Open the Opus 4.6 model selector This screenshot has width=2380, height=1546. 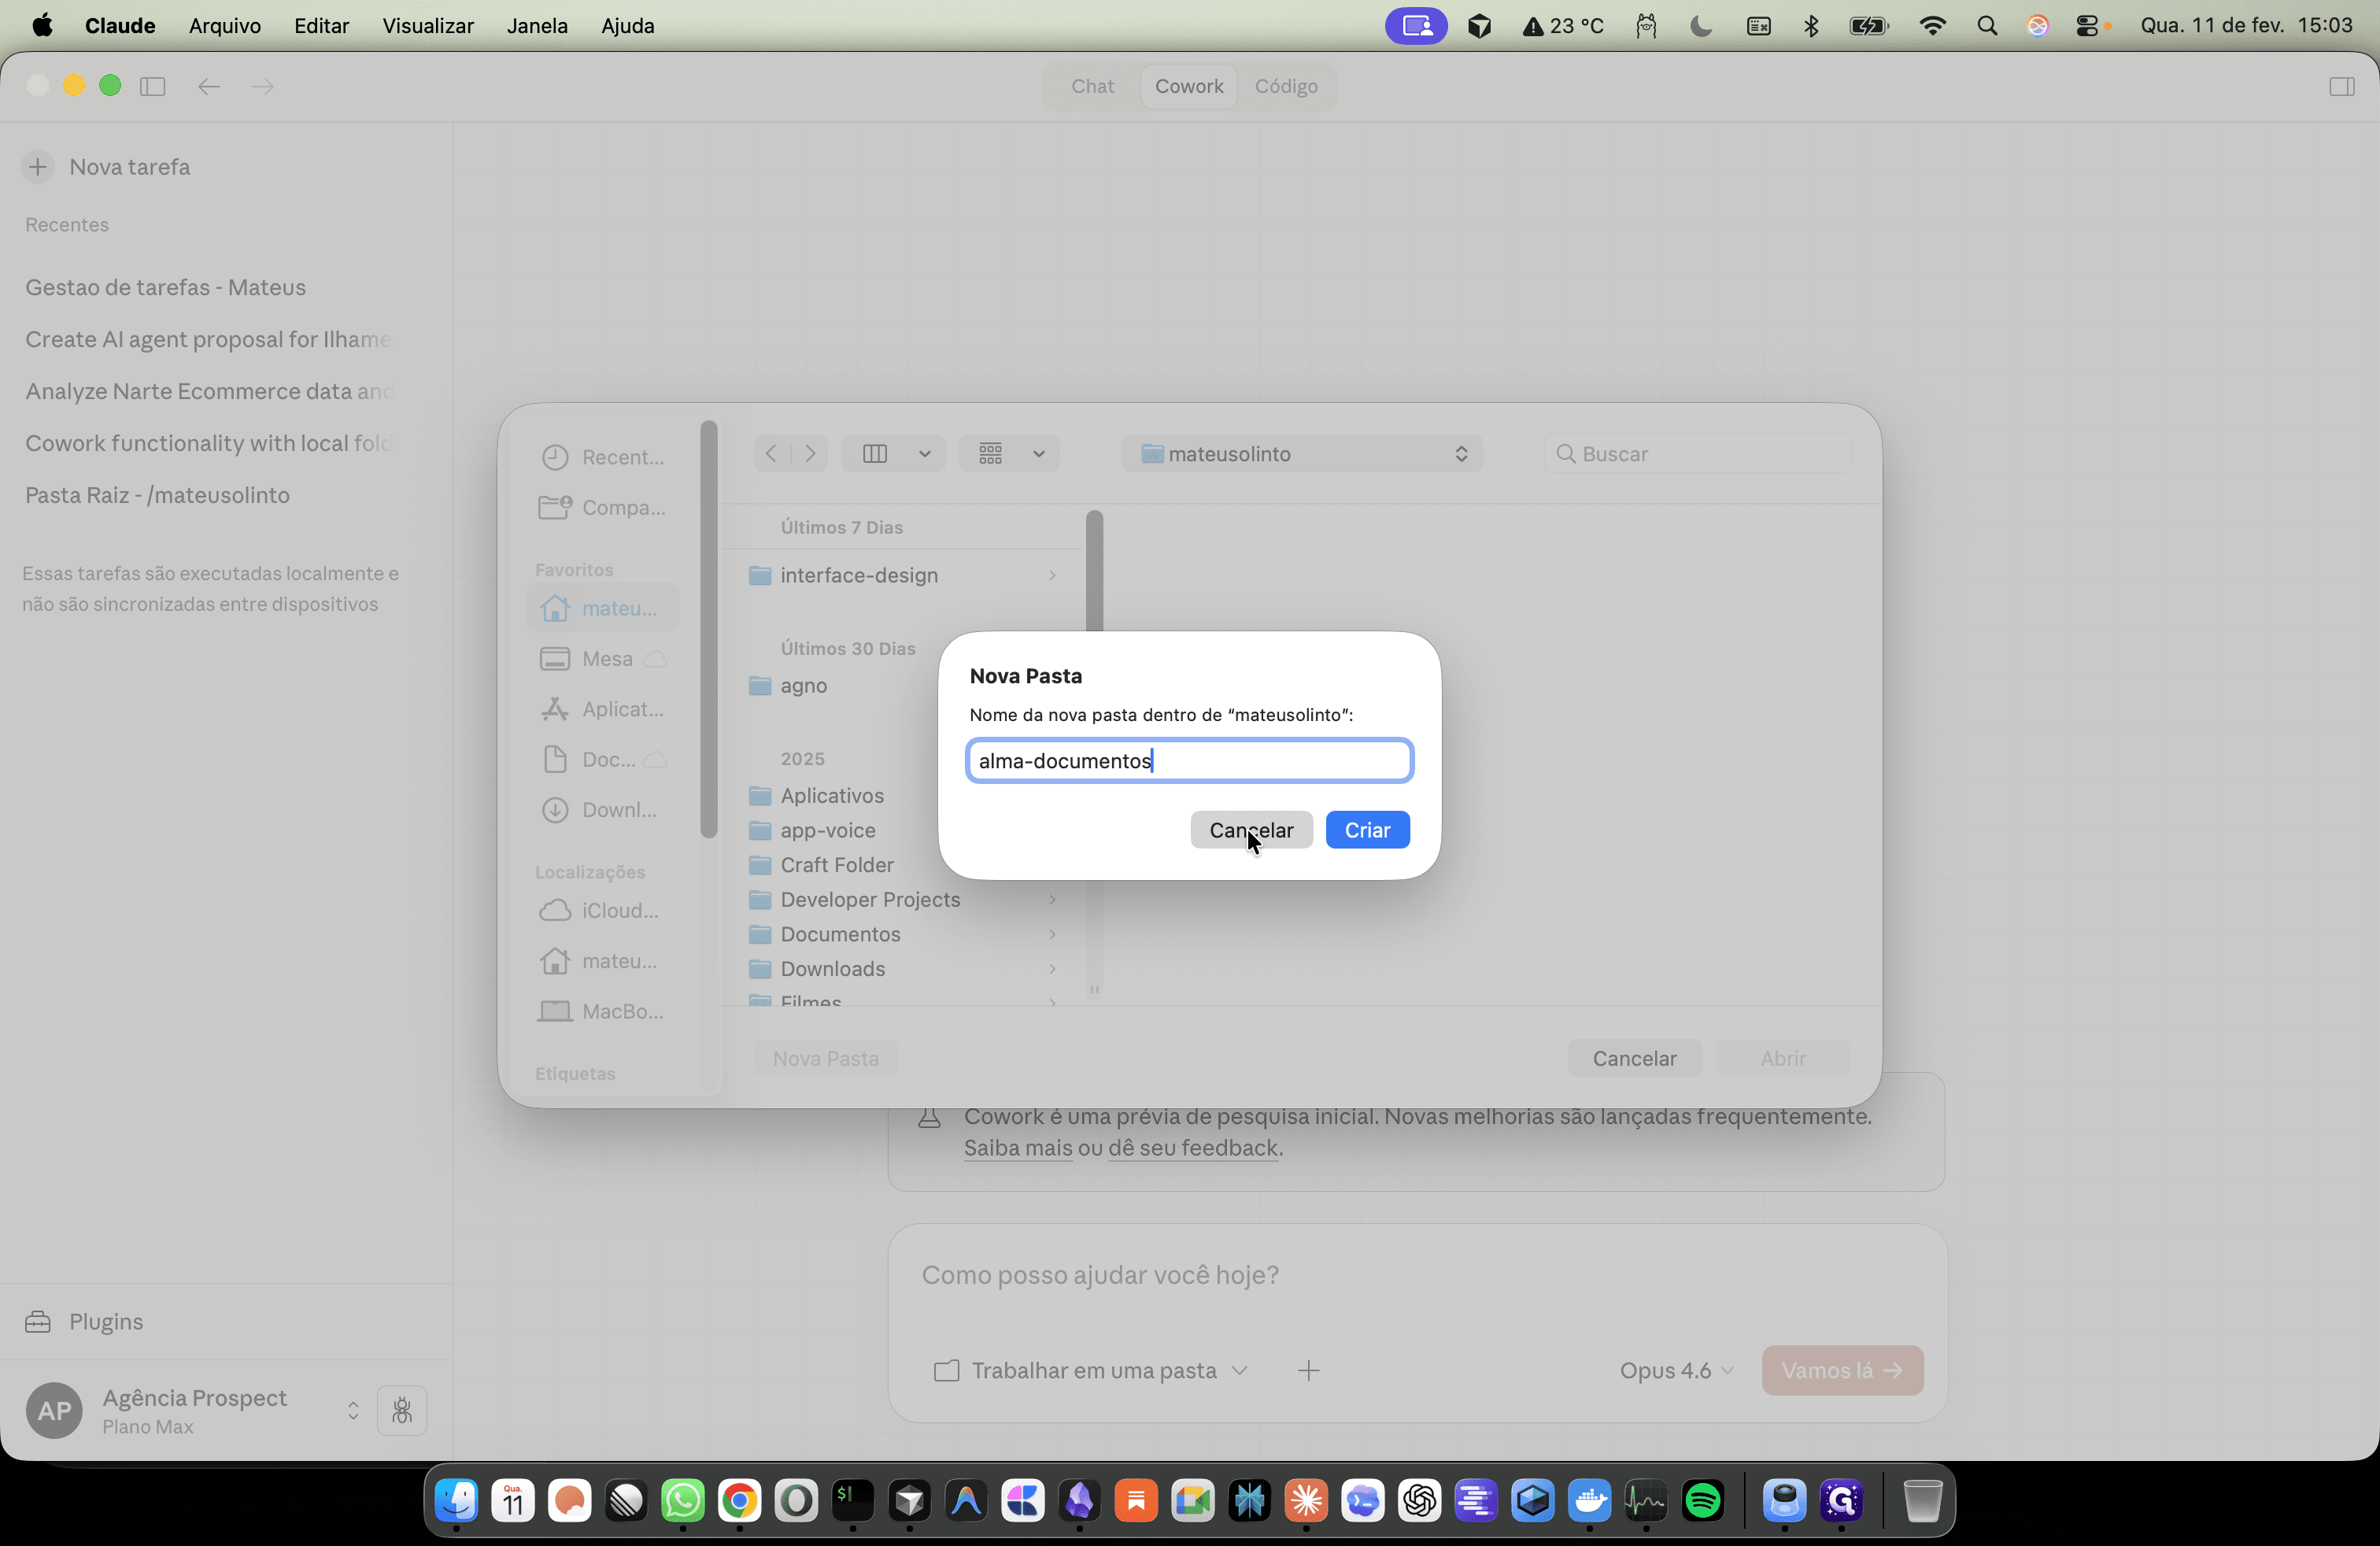(x=1676, y=1371)
